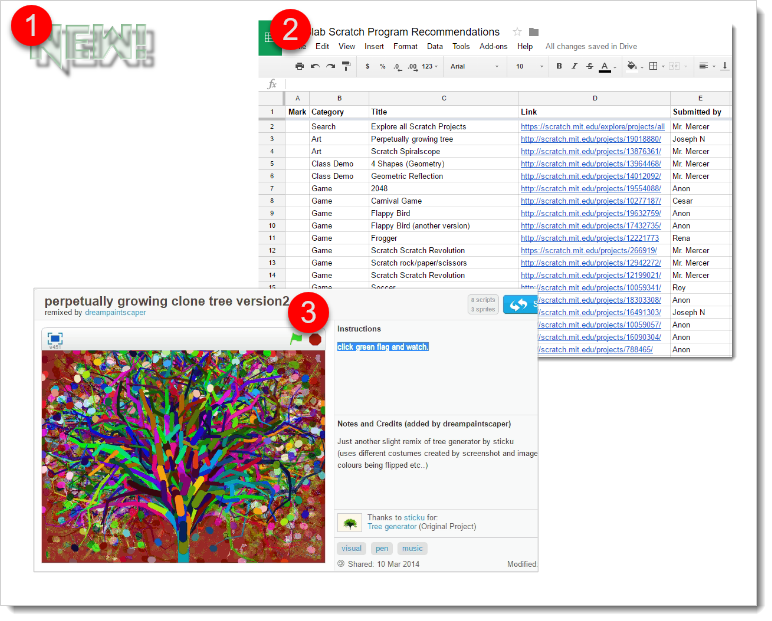Decrease decimal places
The image size is (772, 621).
click(x=397, y=66)
